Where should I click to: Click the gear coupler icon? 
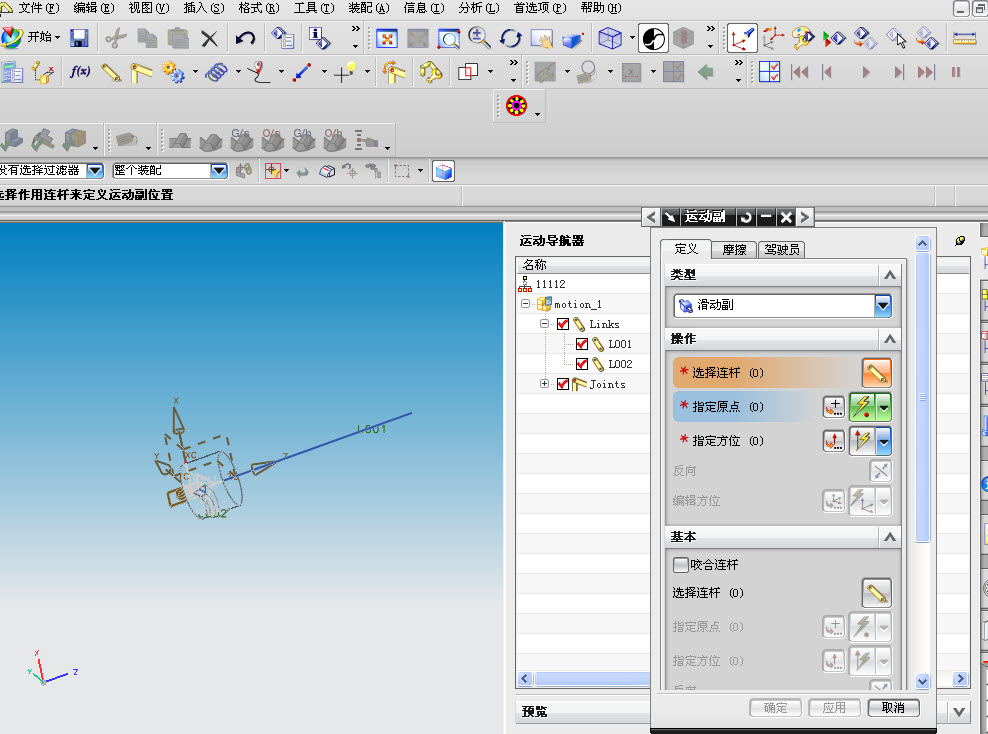pyautogui.click(x=173, y=72)
